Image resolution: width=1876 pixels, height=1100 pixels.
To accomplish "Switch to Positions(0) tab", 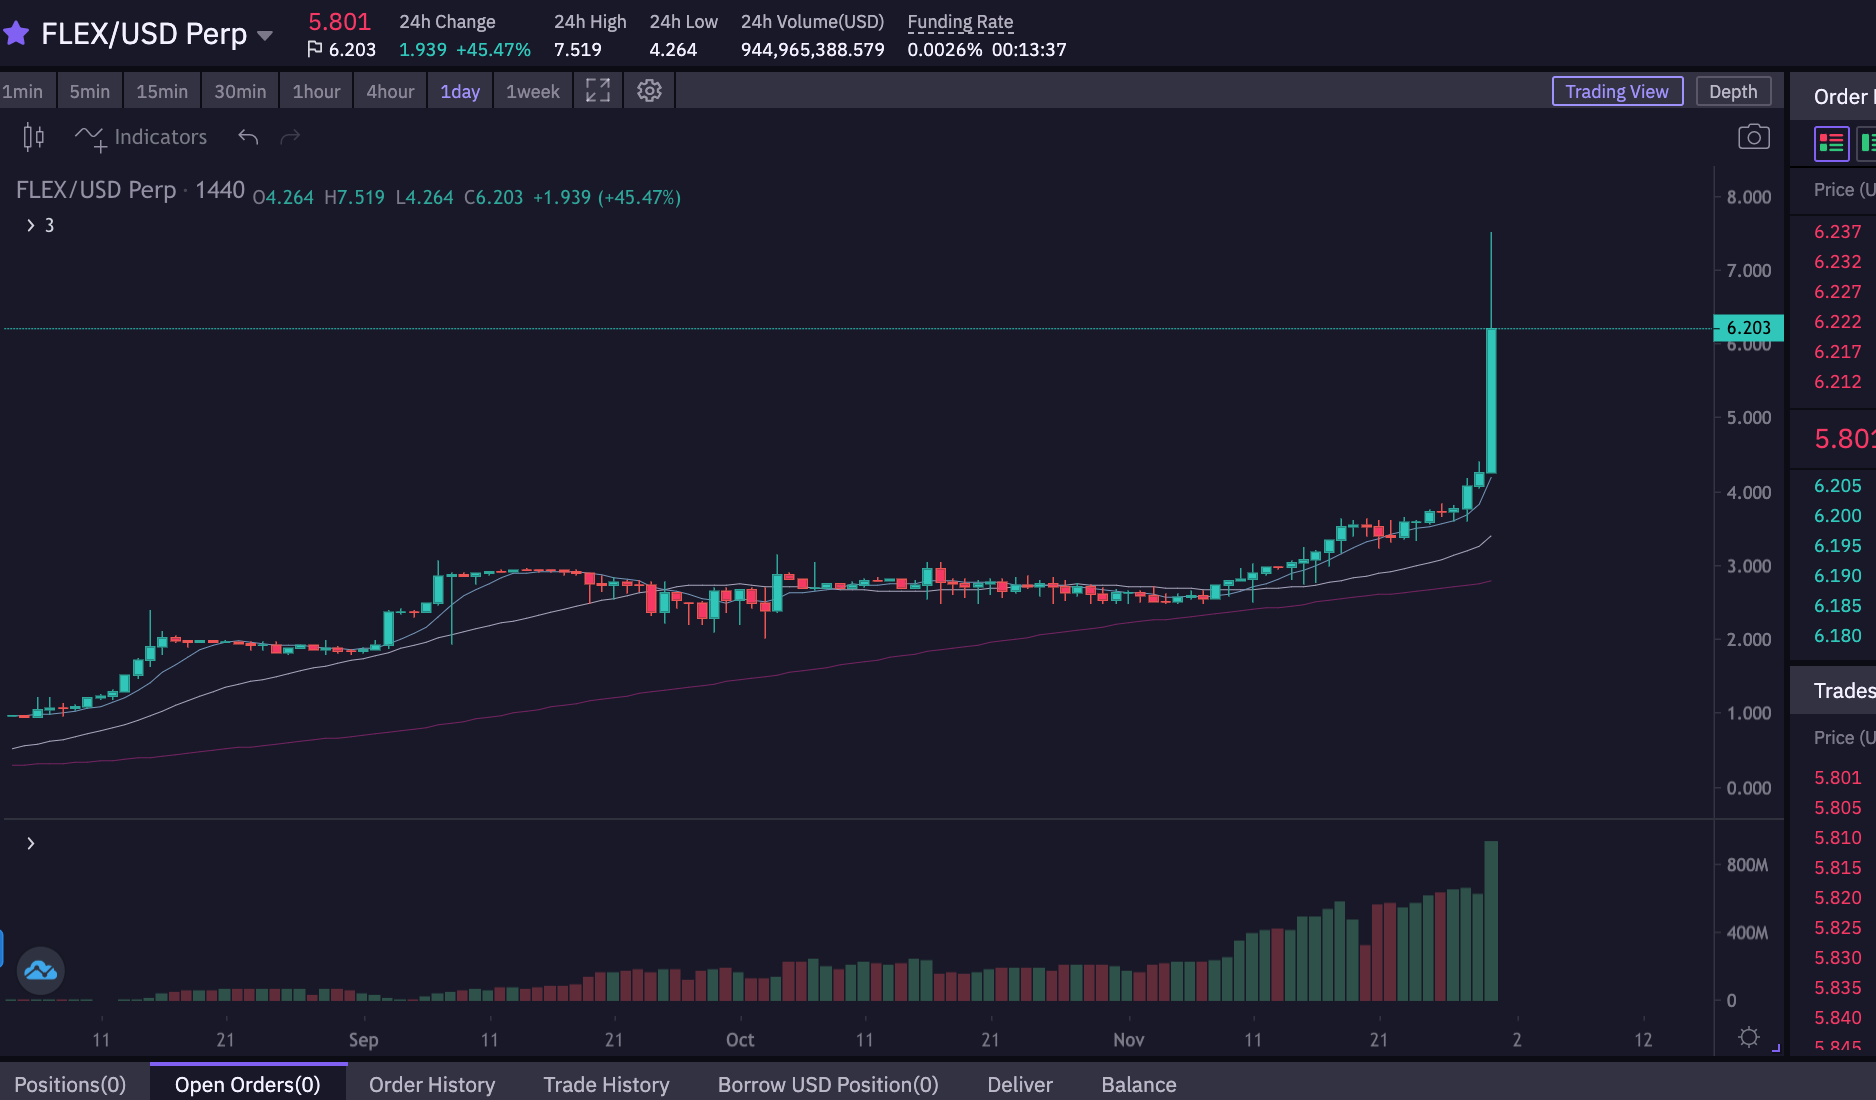I will (x=70, y=1084).
